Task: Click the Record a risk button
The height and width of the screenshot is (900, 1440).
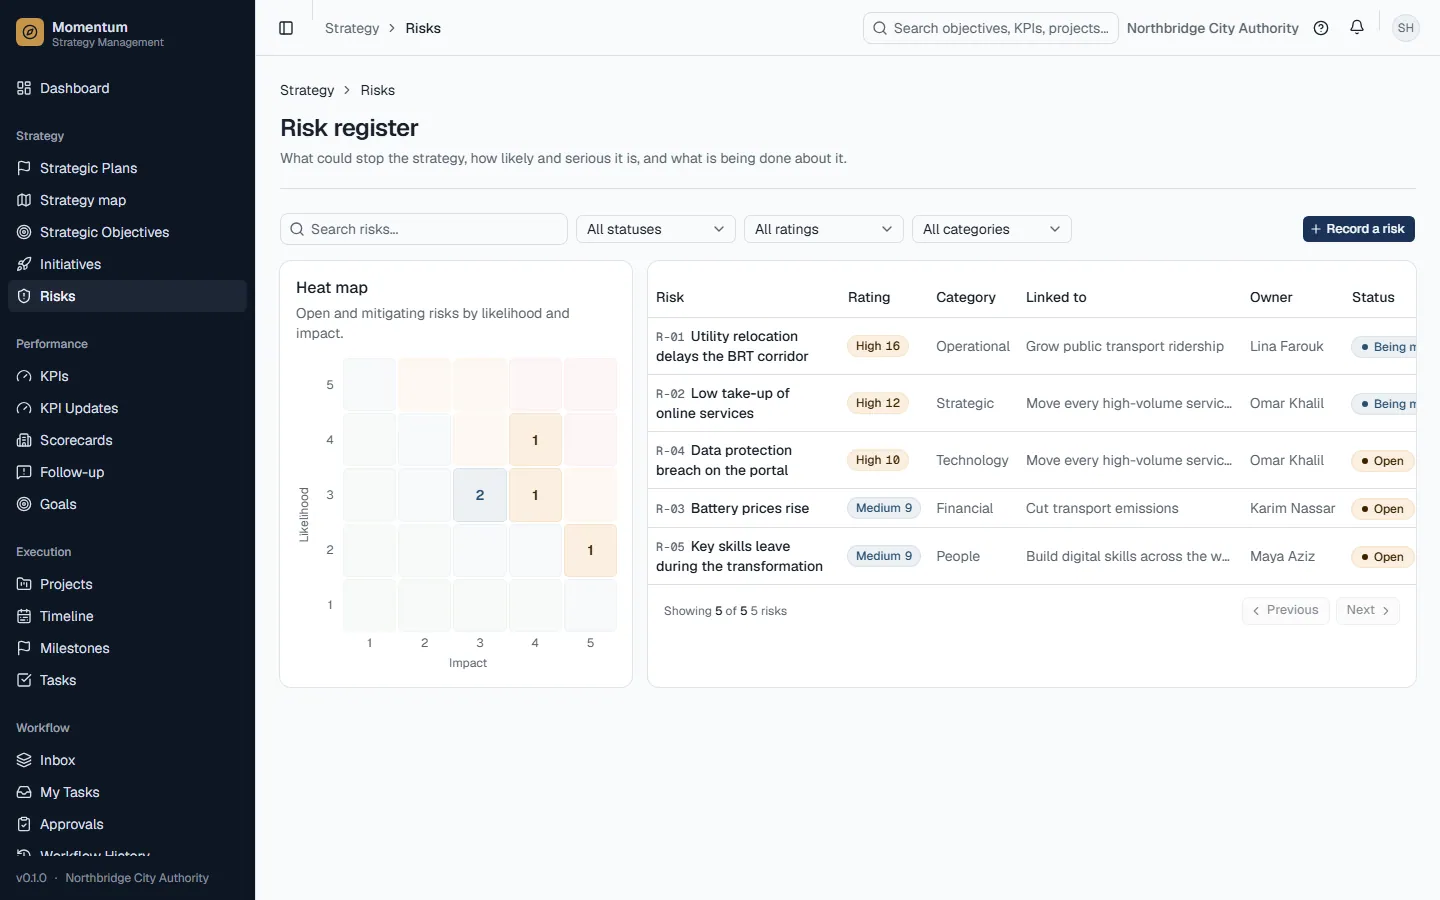Action: click(1358, 229)
